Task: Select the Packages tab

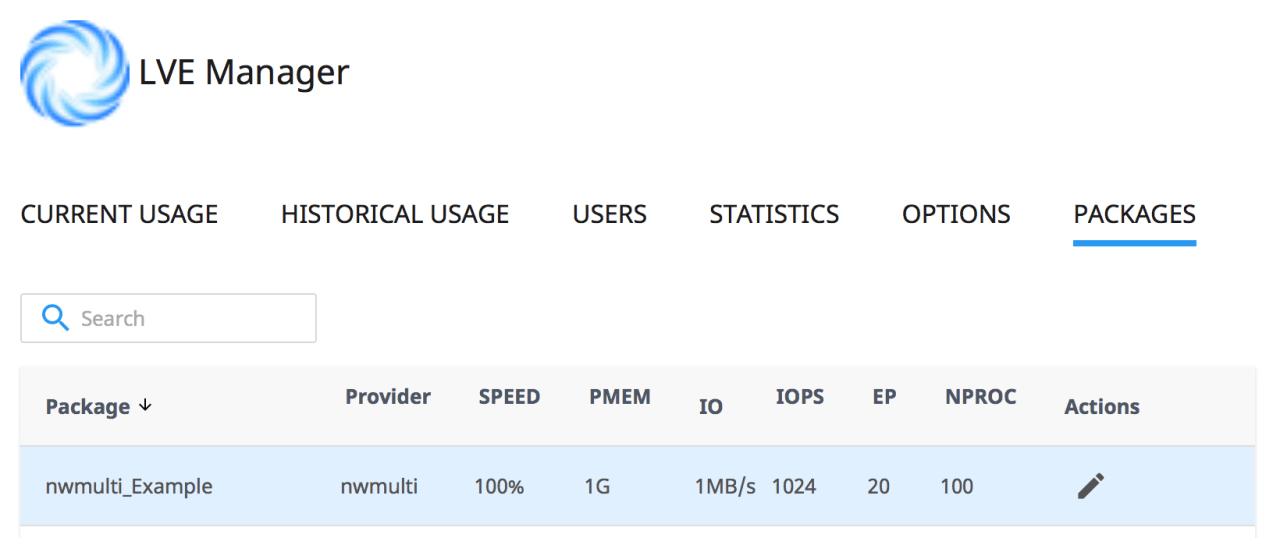Action: [x=1134, y=214]
